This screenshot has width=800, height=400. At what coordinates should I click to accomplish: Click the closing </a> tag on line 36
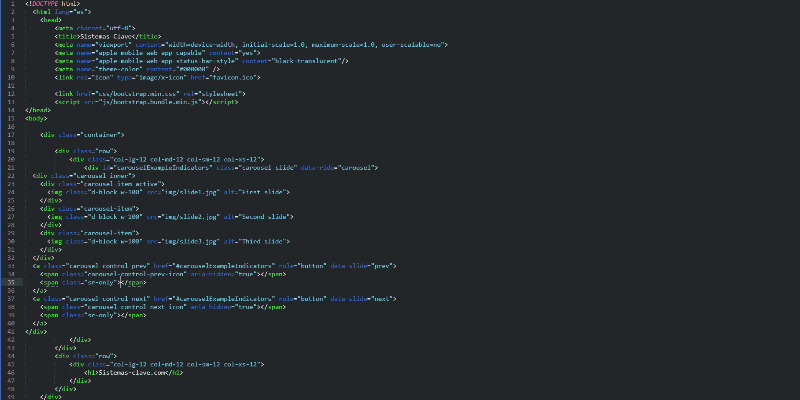coord(40,290)
